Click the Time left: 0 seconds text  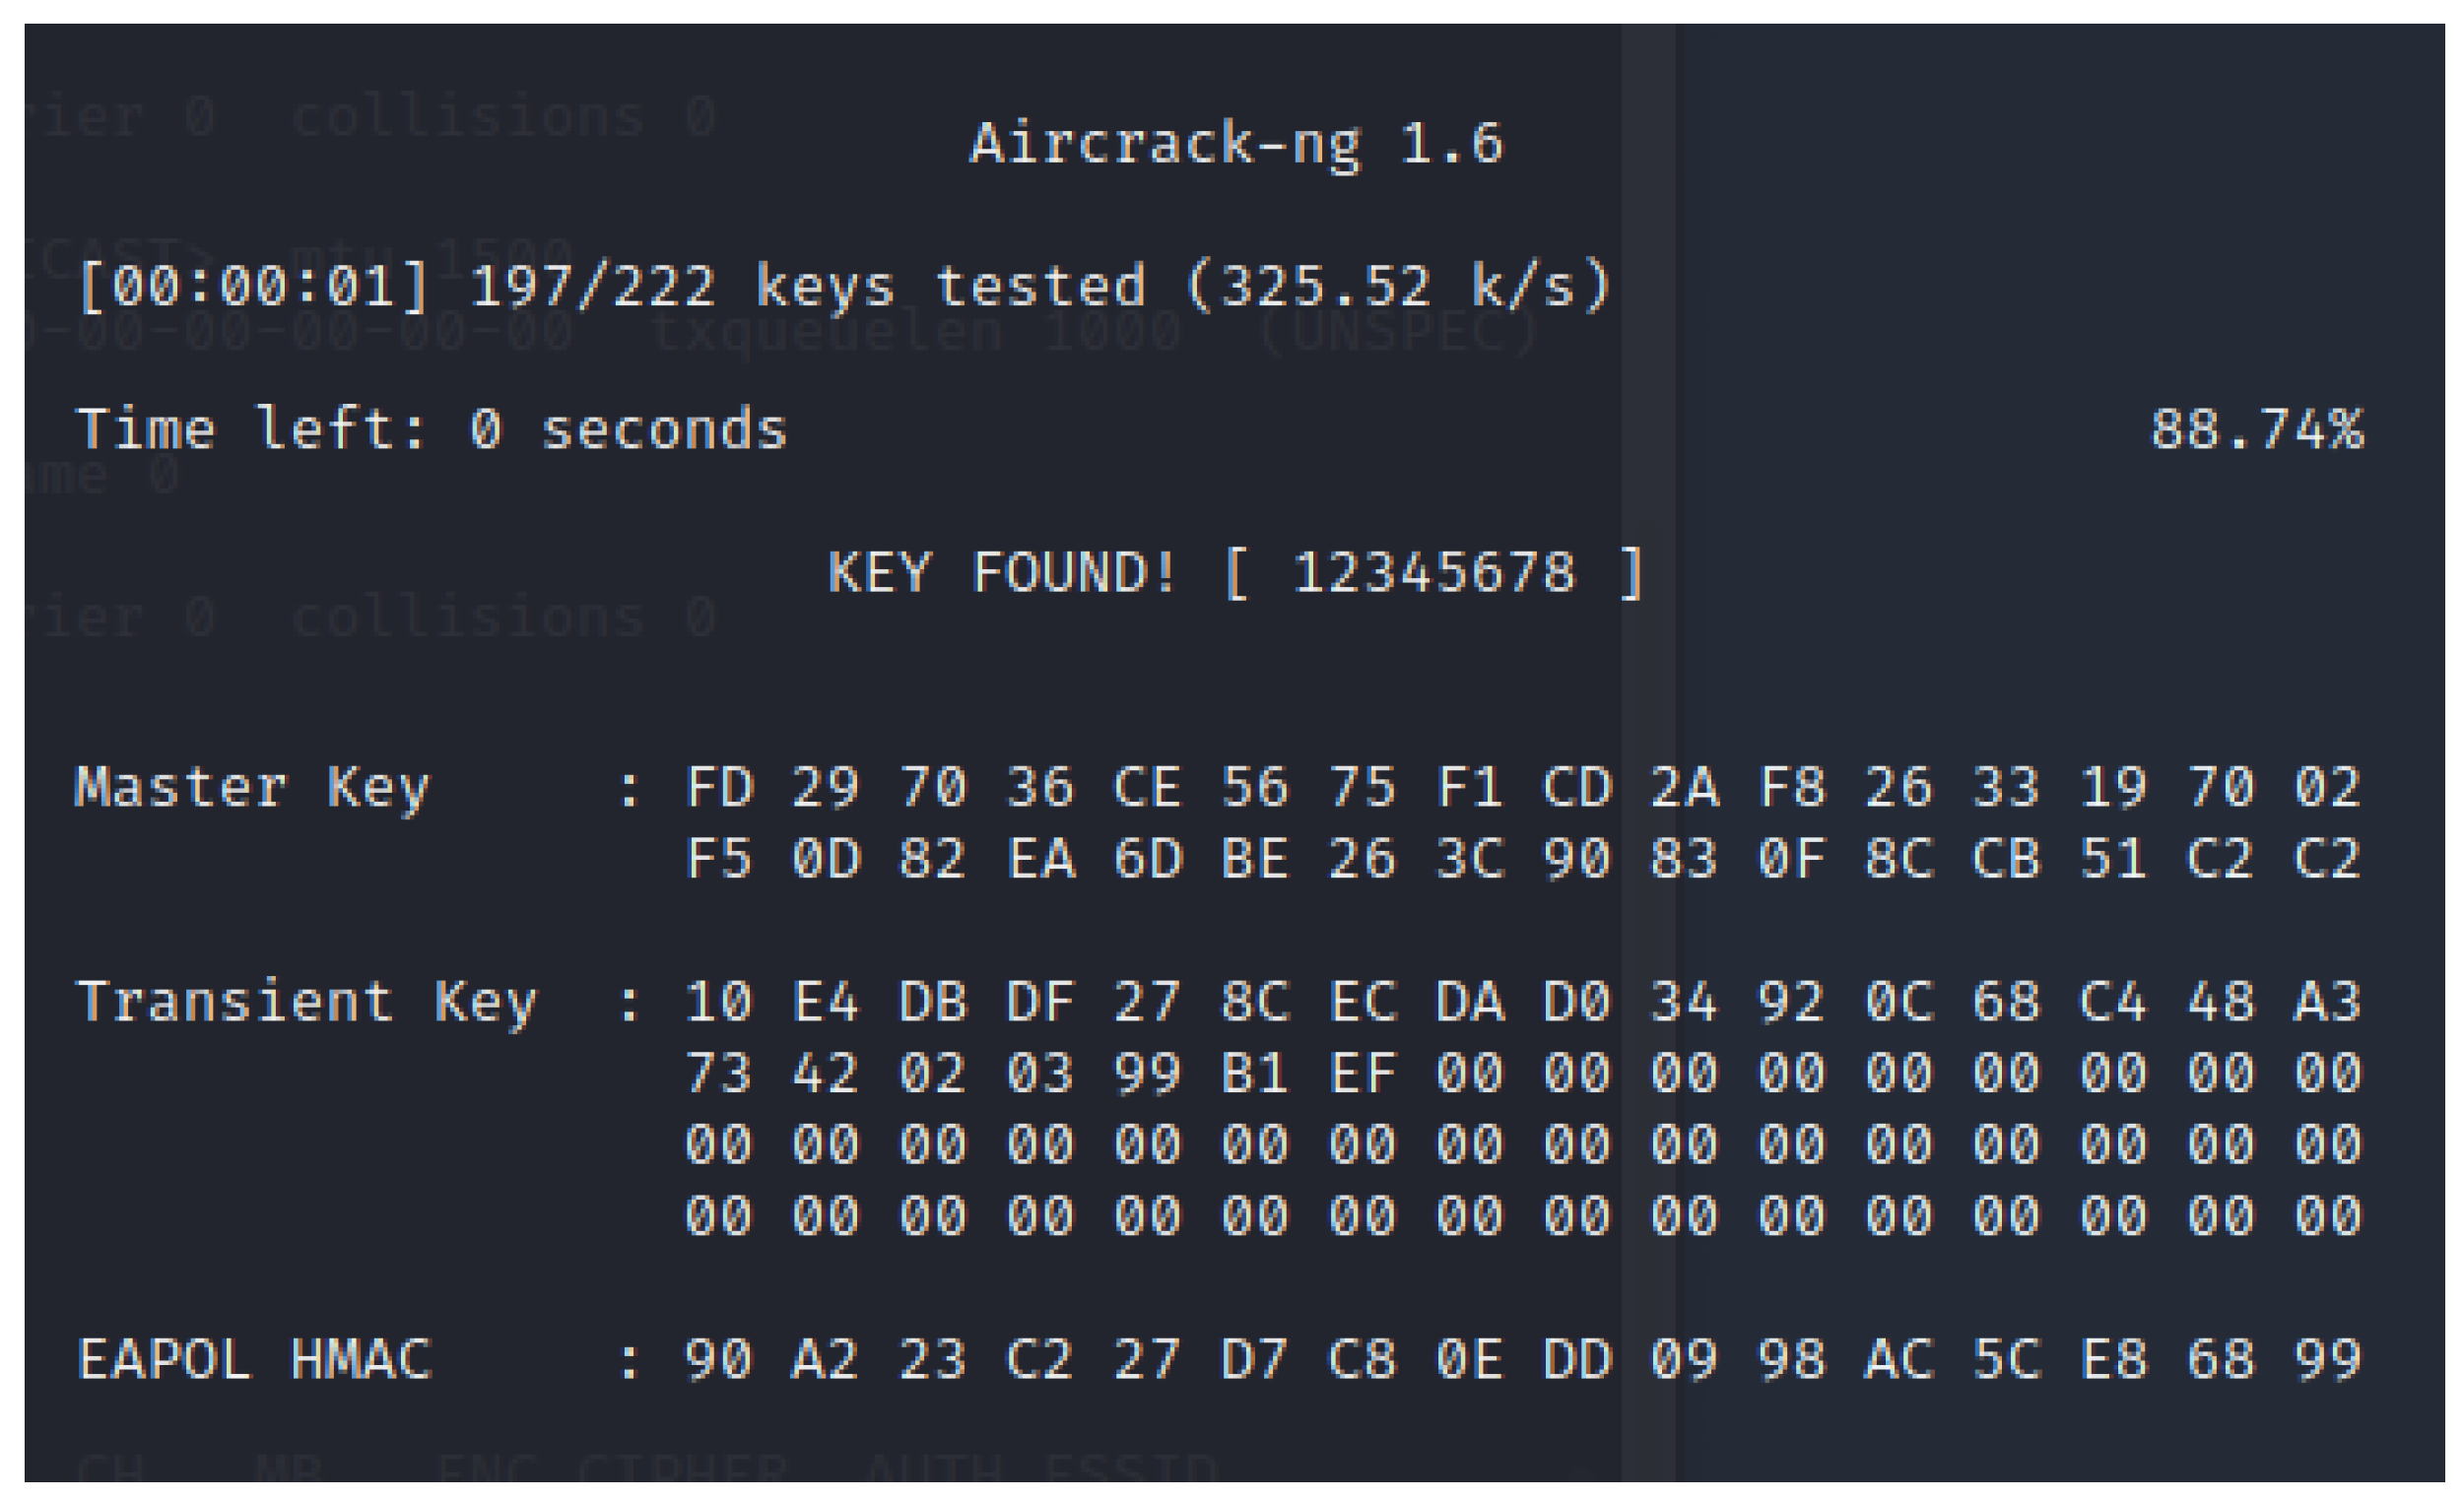point(432,430)
